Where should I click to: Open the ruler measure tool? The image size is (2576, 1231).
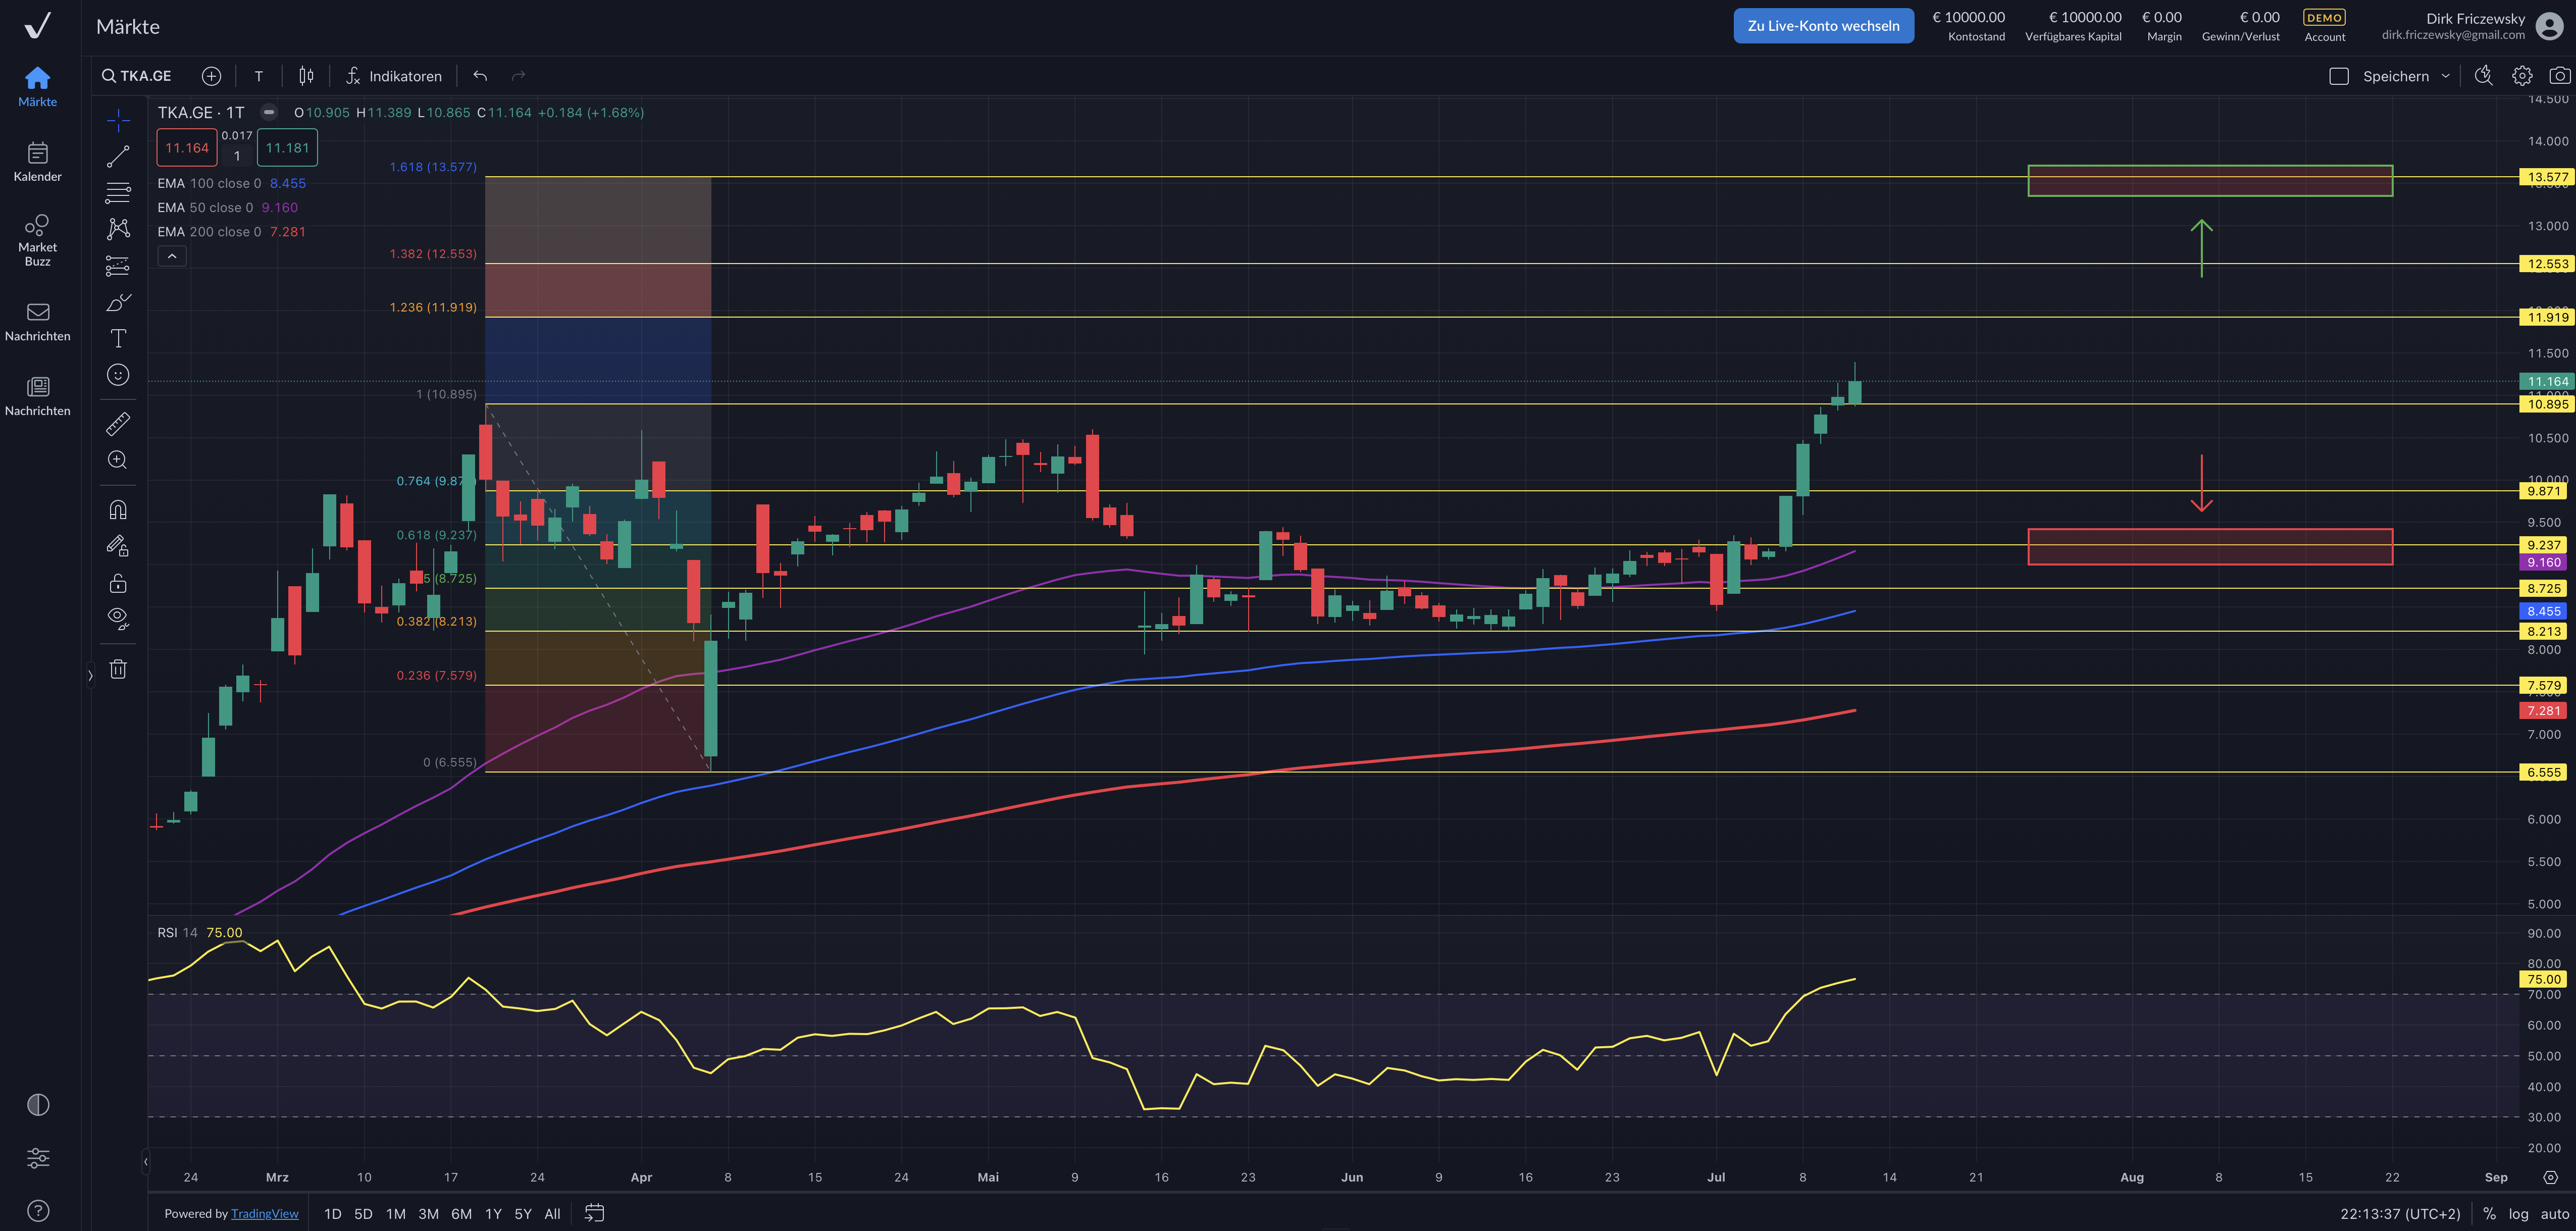pos(118,424)
